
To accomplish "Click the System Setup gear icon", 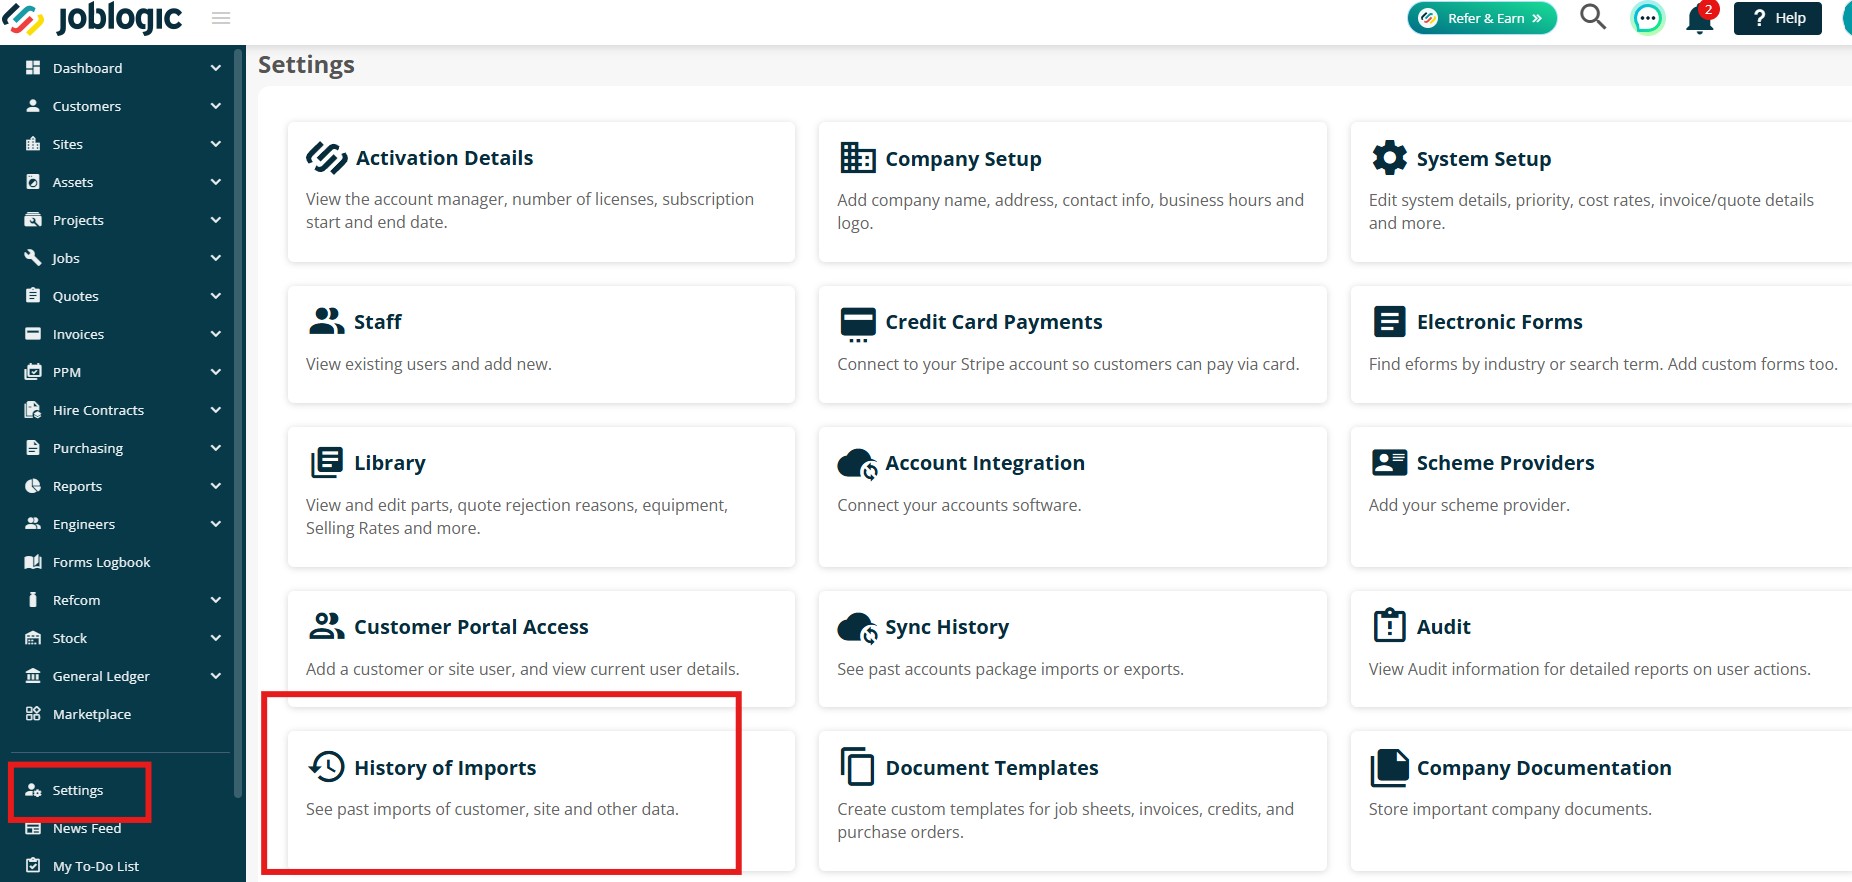I will (1389, 158).
